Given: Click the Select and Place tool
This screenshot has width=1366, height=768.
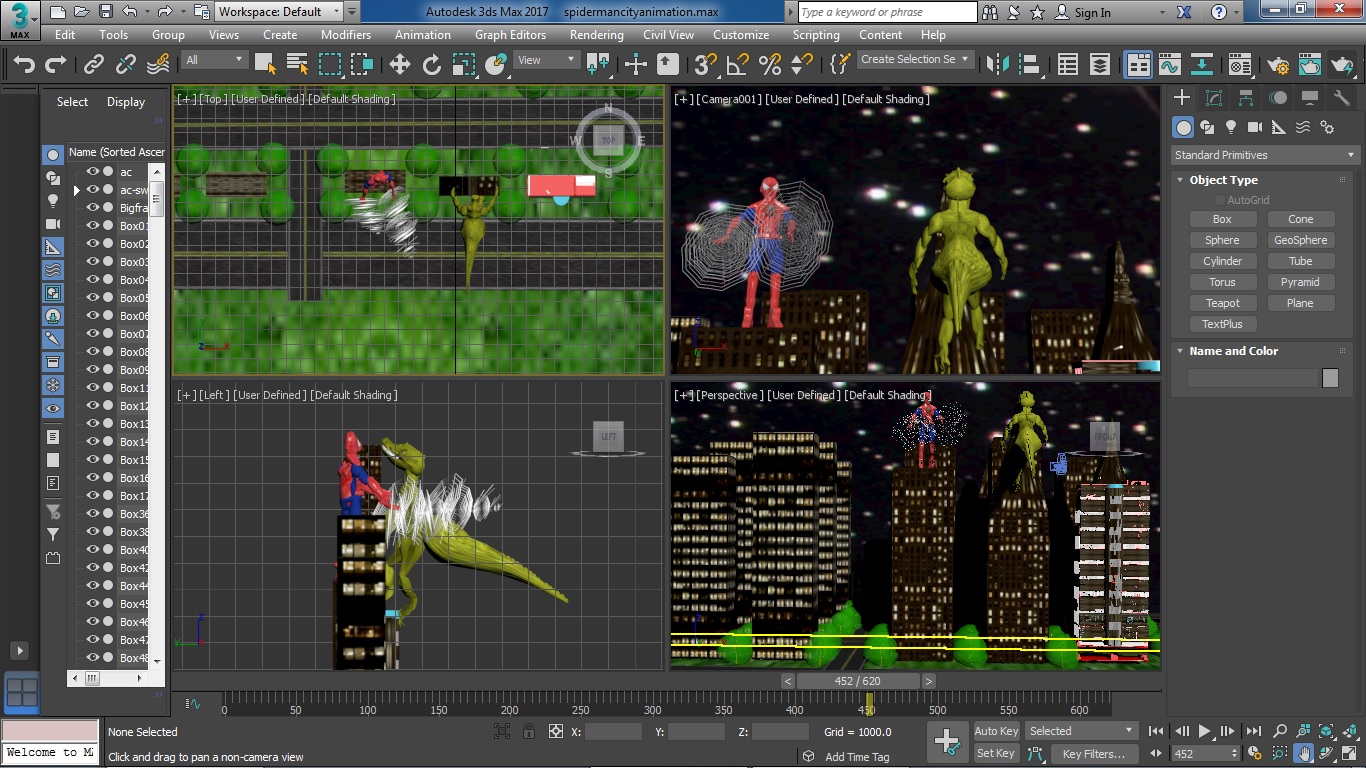Looking at the screenshot, I should pos(496,65).
